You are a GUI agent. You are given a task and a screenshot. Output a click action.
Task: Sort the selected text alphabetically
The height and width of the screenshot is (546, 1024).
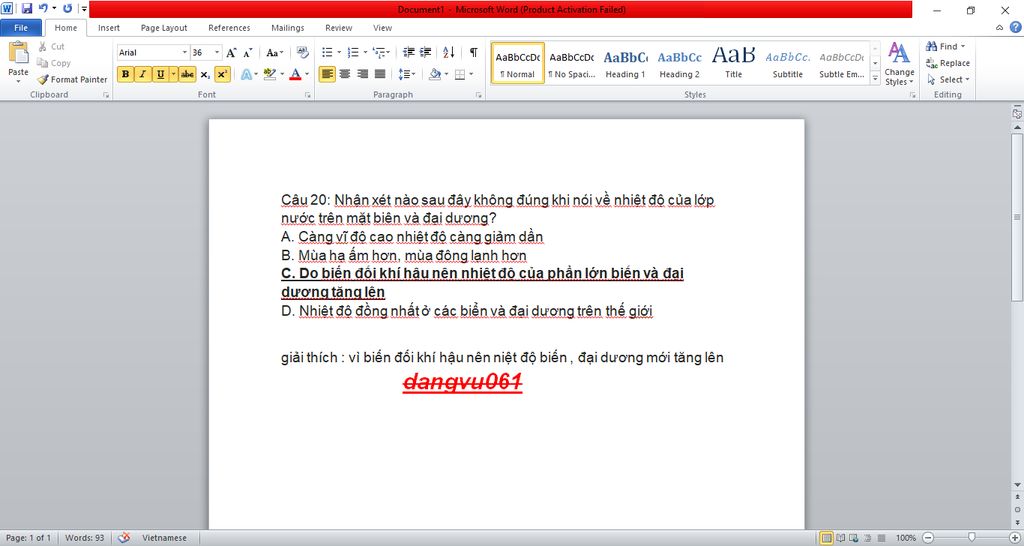tap(449, 53)
